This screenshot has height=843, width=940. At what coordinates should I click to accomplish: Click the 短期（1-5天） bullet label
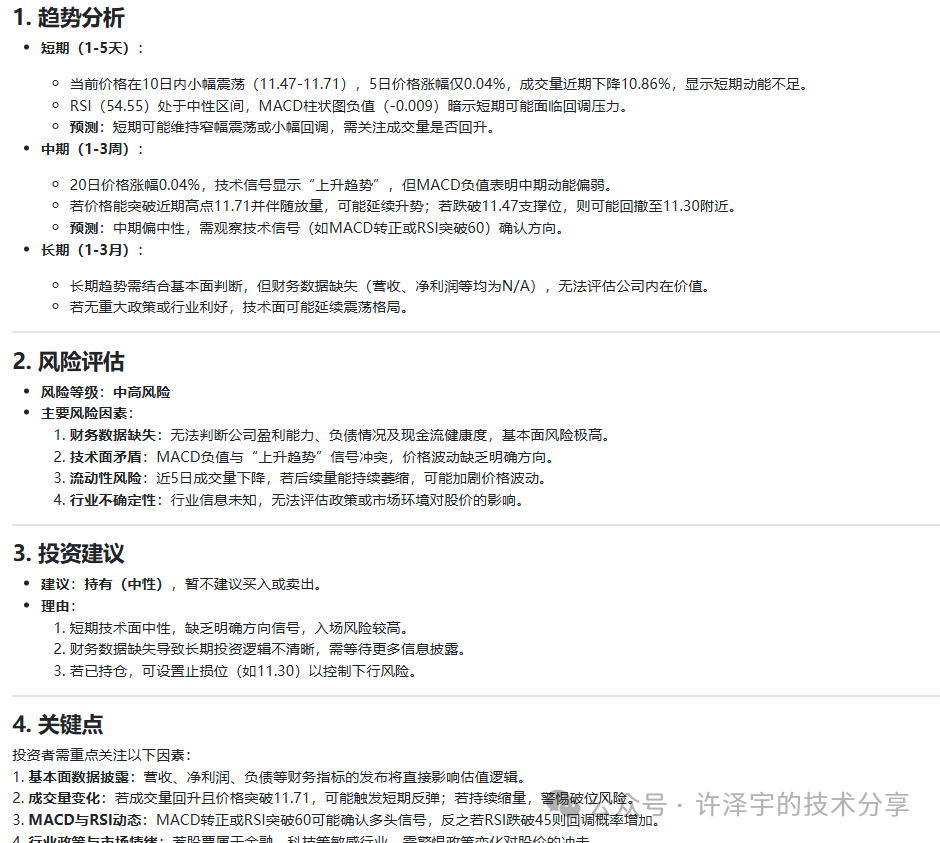tap(91, 48)
